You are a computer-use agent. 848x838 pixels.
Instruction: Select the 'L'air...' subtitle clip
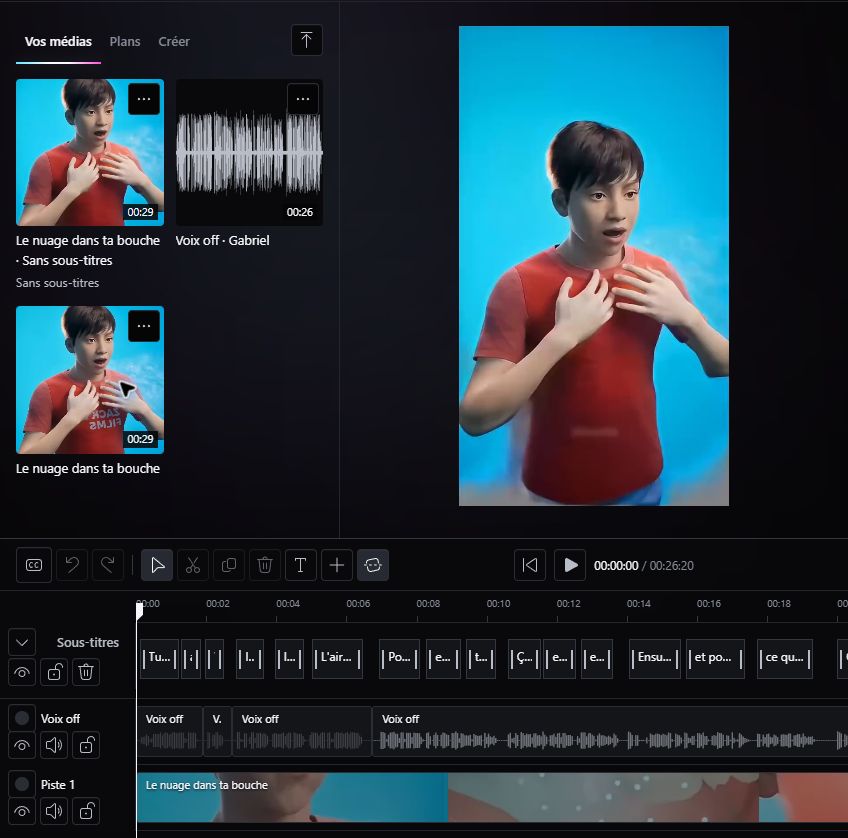(337, 659)
